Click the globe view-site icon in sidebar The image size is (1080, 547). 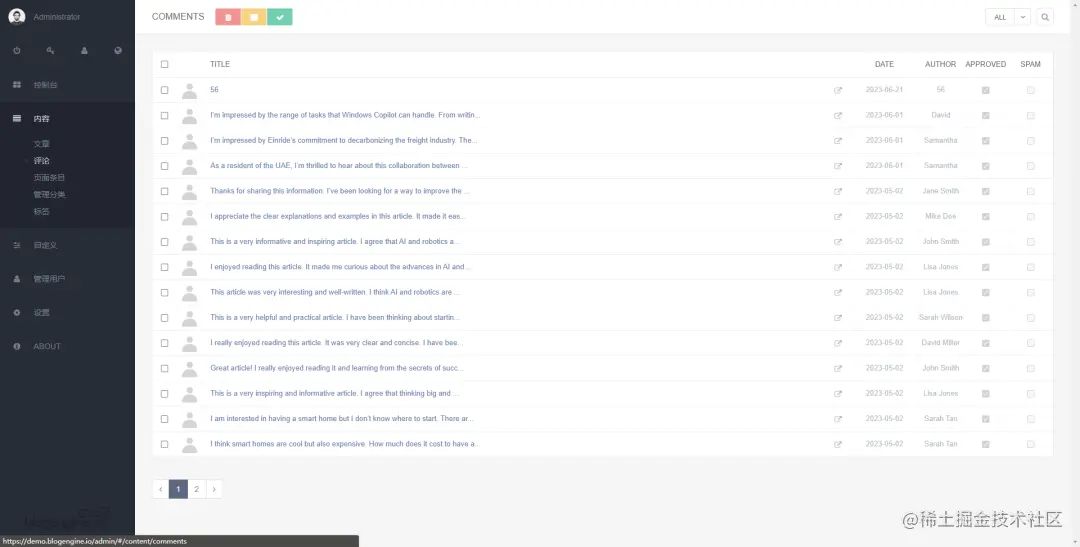(x=118, y=50)
